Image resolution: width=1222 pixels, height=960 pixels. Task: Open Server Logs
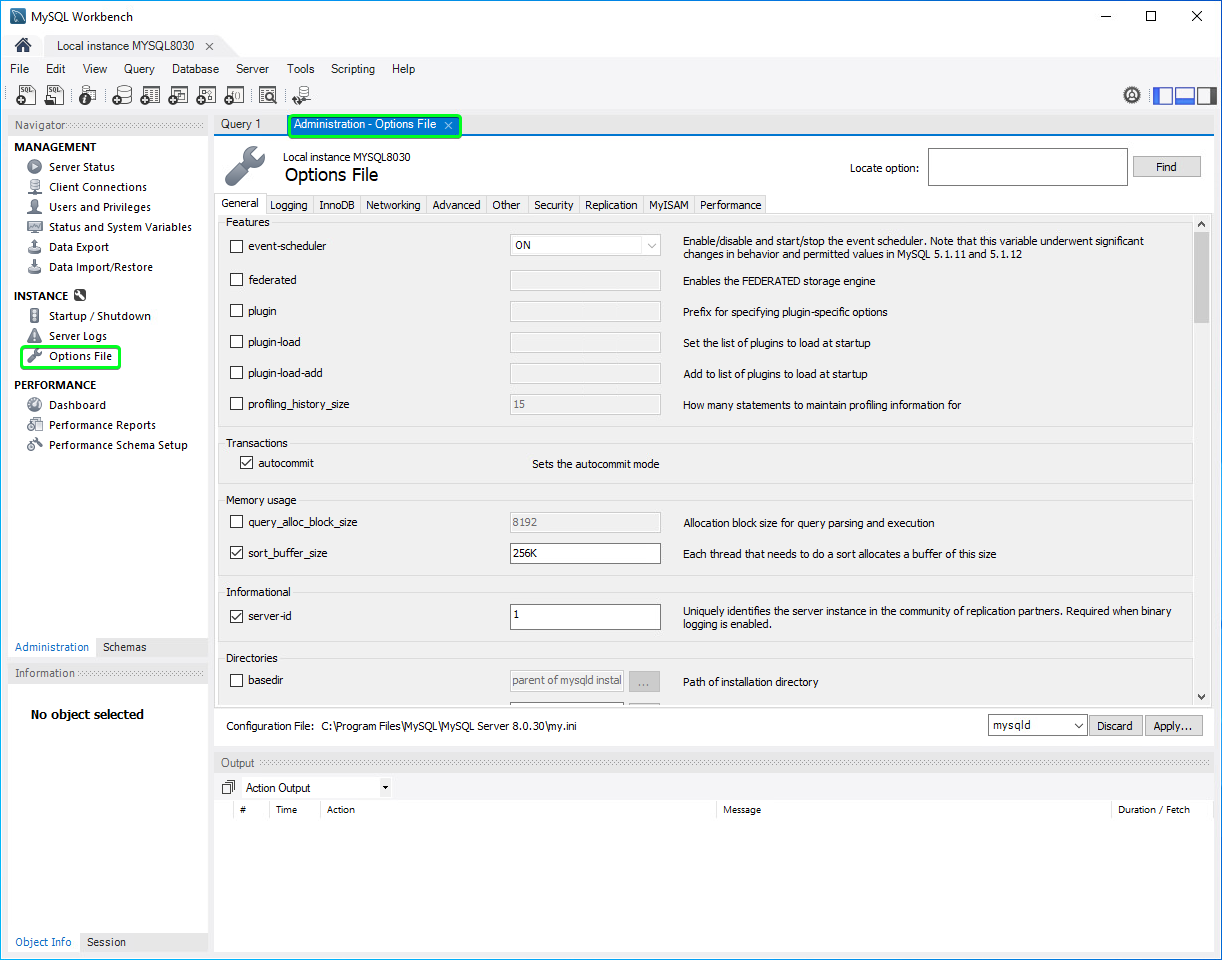pyautogui.click(x=78, y=336)
